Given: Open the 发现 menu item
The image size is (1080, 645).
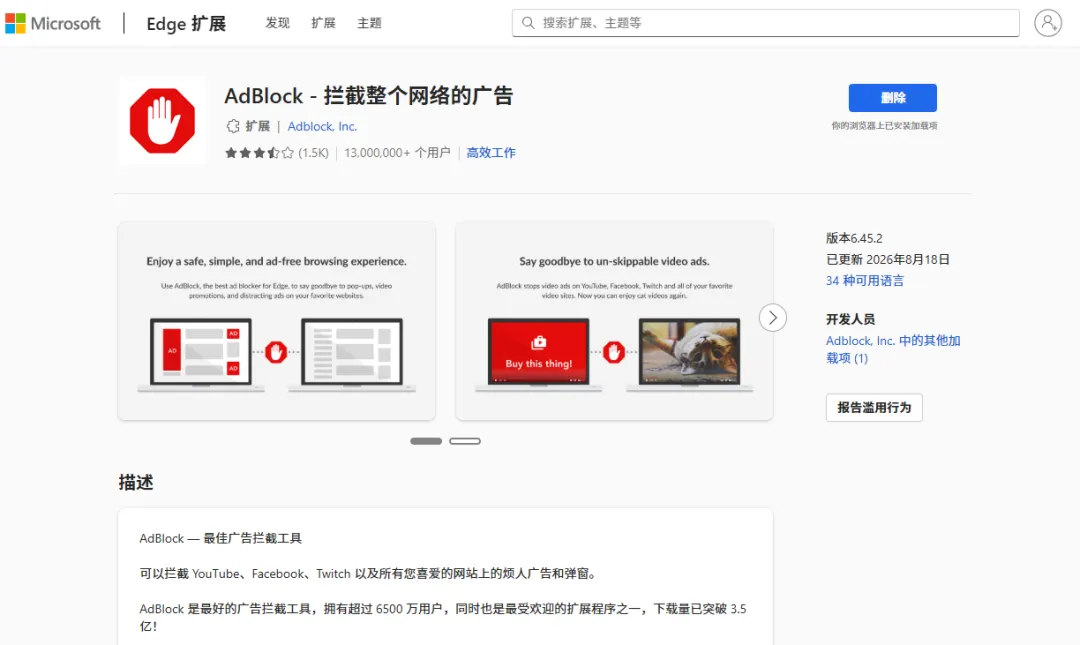Looking at the screenshot, I should pos(278,23).
